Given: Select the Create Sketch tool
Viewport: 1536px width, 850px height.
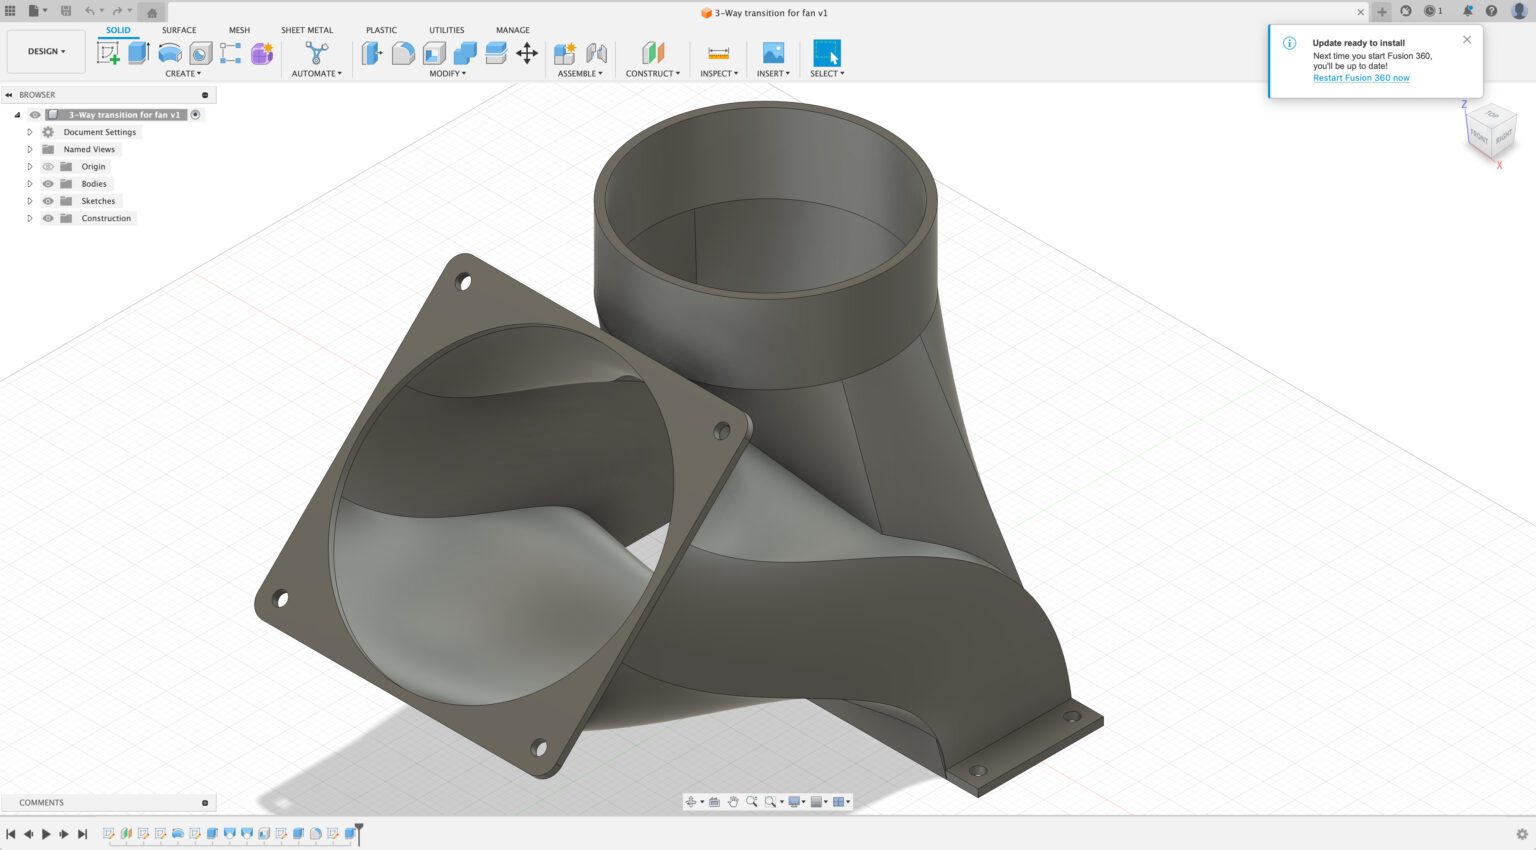Looking at the screenshot, I should click(108, 51).
